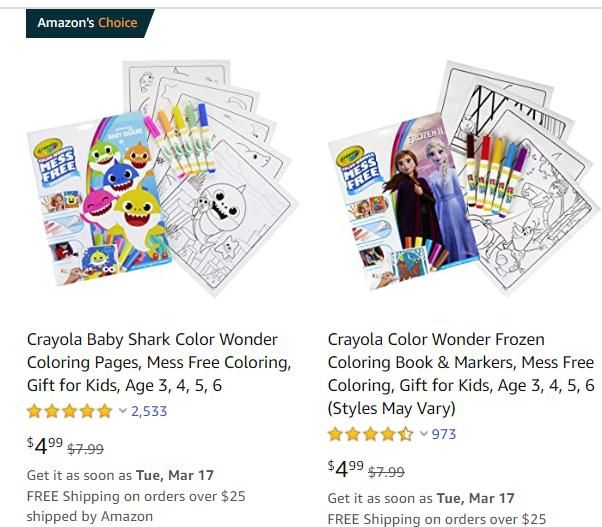The image size is (602, 527).
Task: Open the 973 customer reviews link
Action: (443, 434)
